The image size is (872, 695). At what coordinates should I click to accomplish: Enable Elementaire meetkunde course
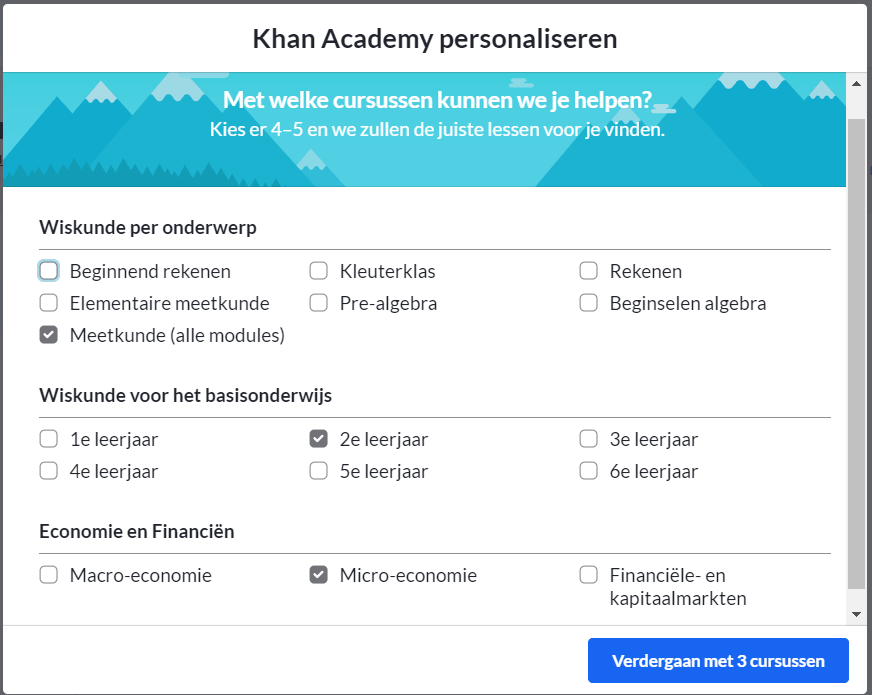click(48, 303)
